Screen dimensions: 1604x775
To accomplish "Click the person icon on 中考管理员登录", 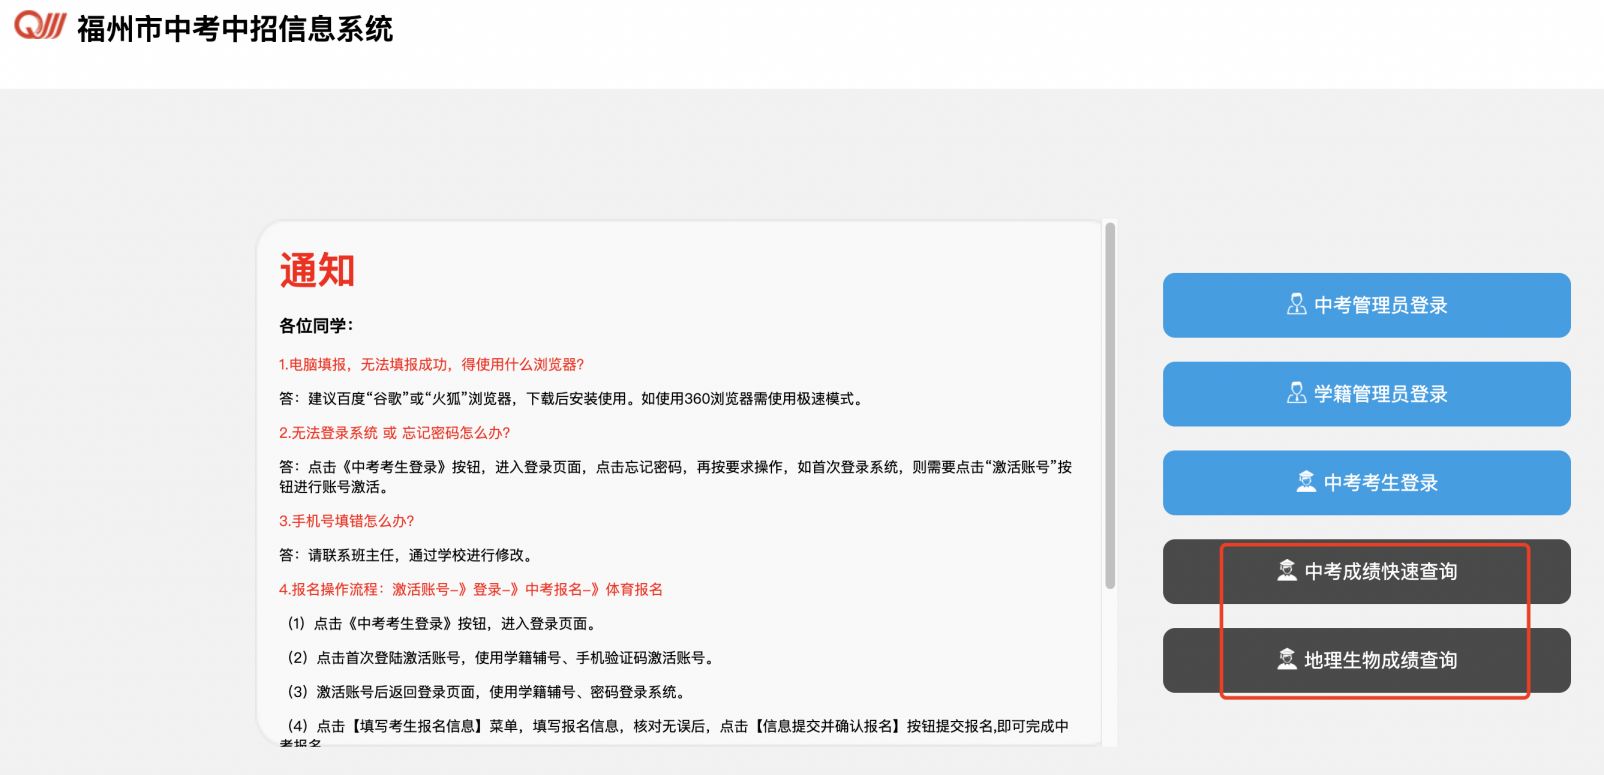I will 1296,305.
